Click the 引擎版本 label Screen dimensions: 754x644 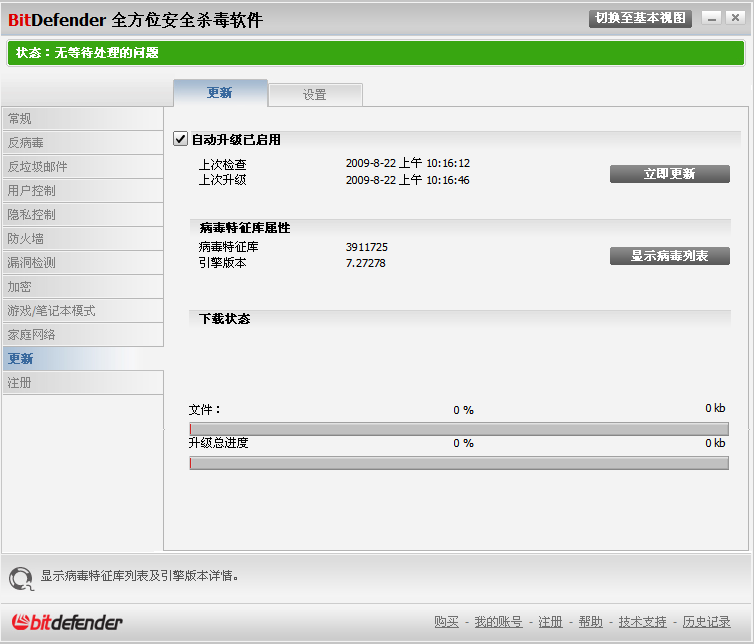(223, 263)
